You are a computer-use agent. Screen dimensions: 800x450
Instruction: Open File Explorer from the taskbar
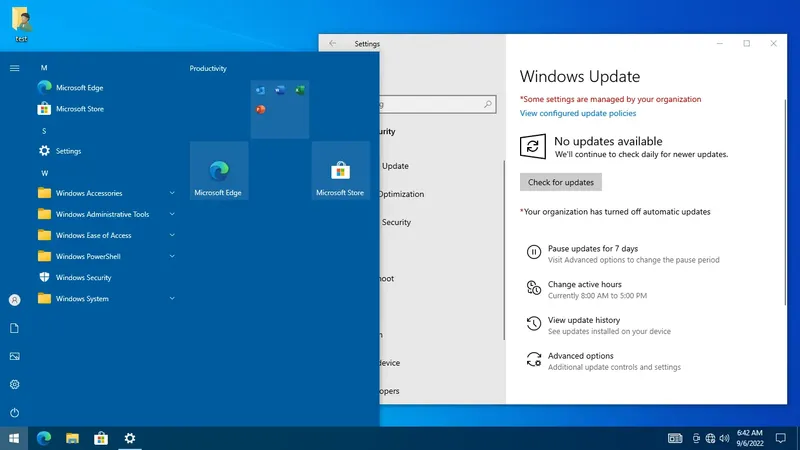pos(72,438)
